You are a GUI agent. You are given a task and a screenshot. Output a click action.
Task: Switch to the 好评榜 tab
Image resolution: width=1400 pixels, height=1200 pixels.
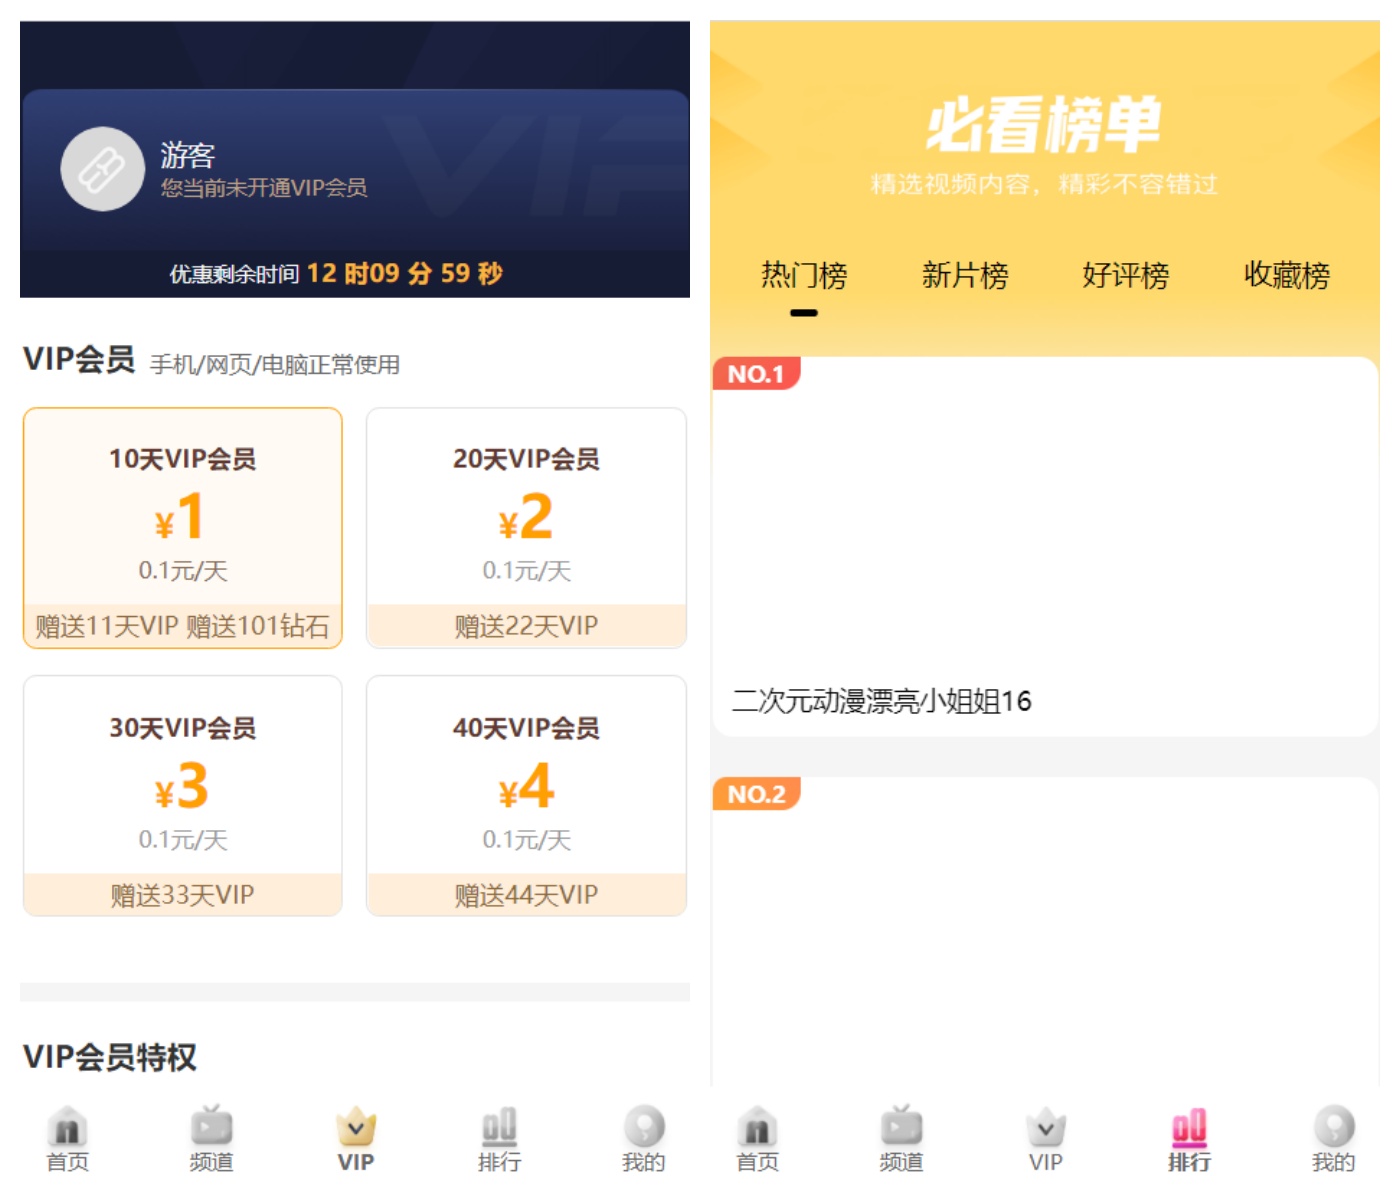pyautogui.click(x=1125, y=275)
